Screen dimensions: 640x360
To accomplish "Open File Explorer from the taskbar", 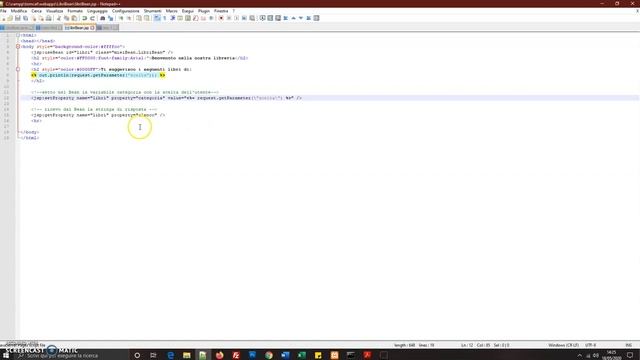I will click(x=187, y=356).
